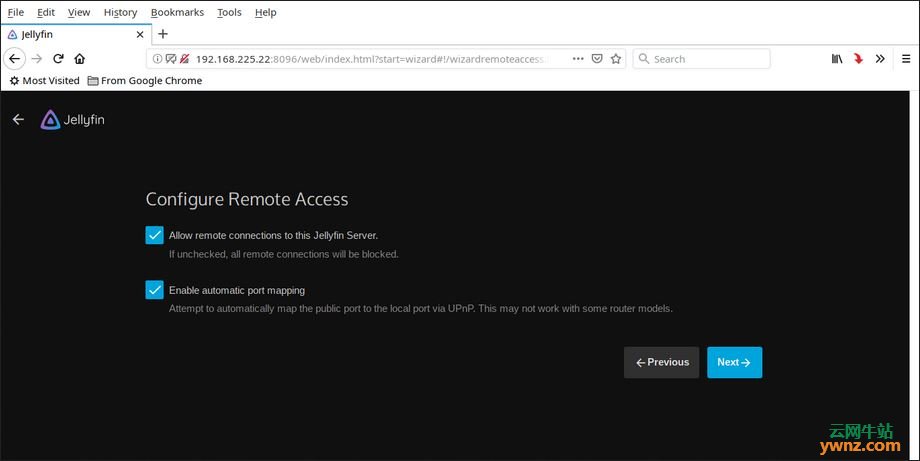Click the Configure Remote Access heading
Screen dimensions: 920x461
tap(247, 199)
